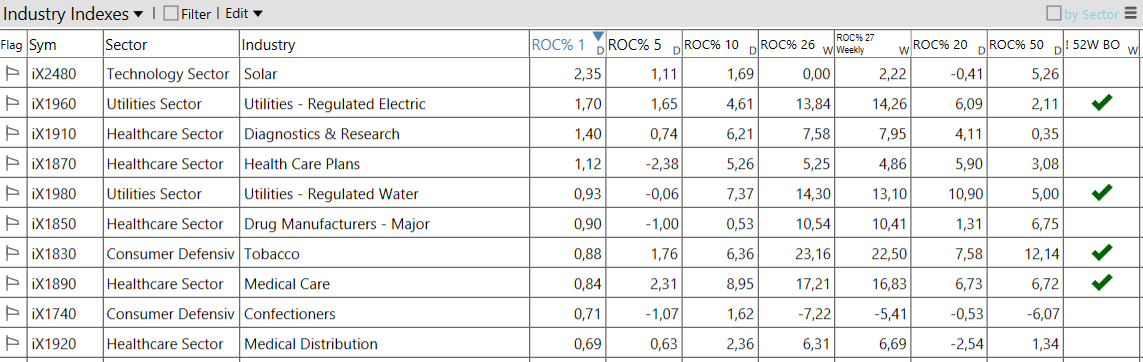The image size is (1143, 362).
Task: Open the hamburger menu icon at top right
Action: 1130,13
